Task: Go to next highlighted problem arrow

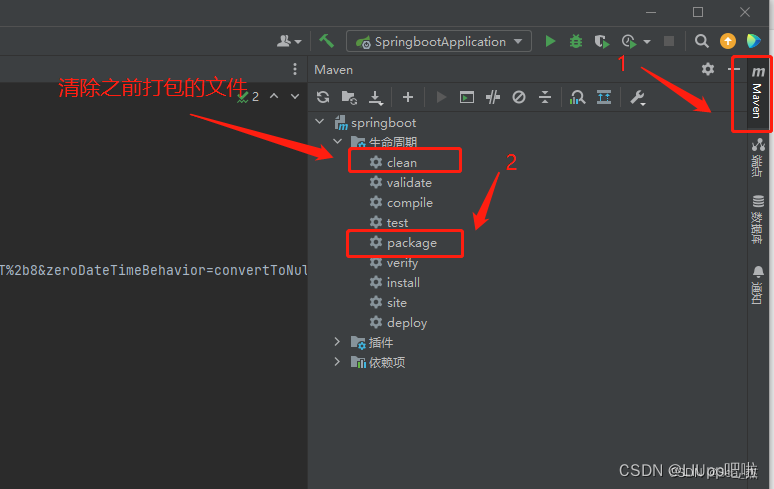Action: point(295,96)
